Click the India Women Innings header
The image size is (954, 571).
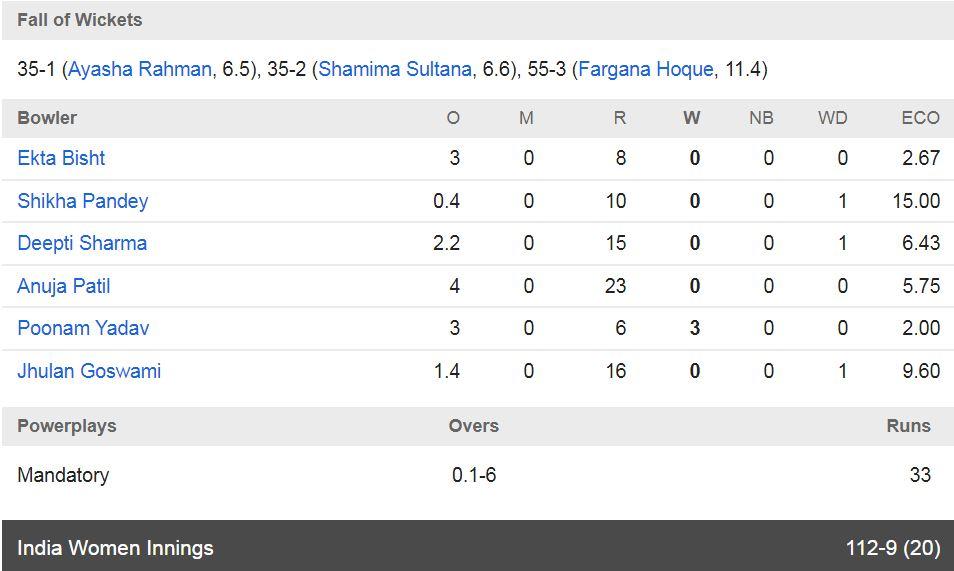(x=116, y=548)
